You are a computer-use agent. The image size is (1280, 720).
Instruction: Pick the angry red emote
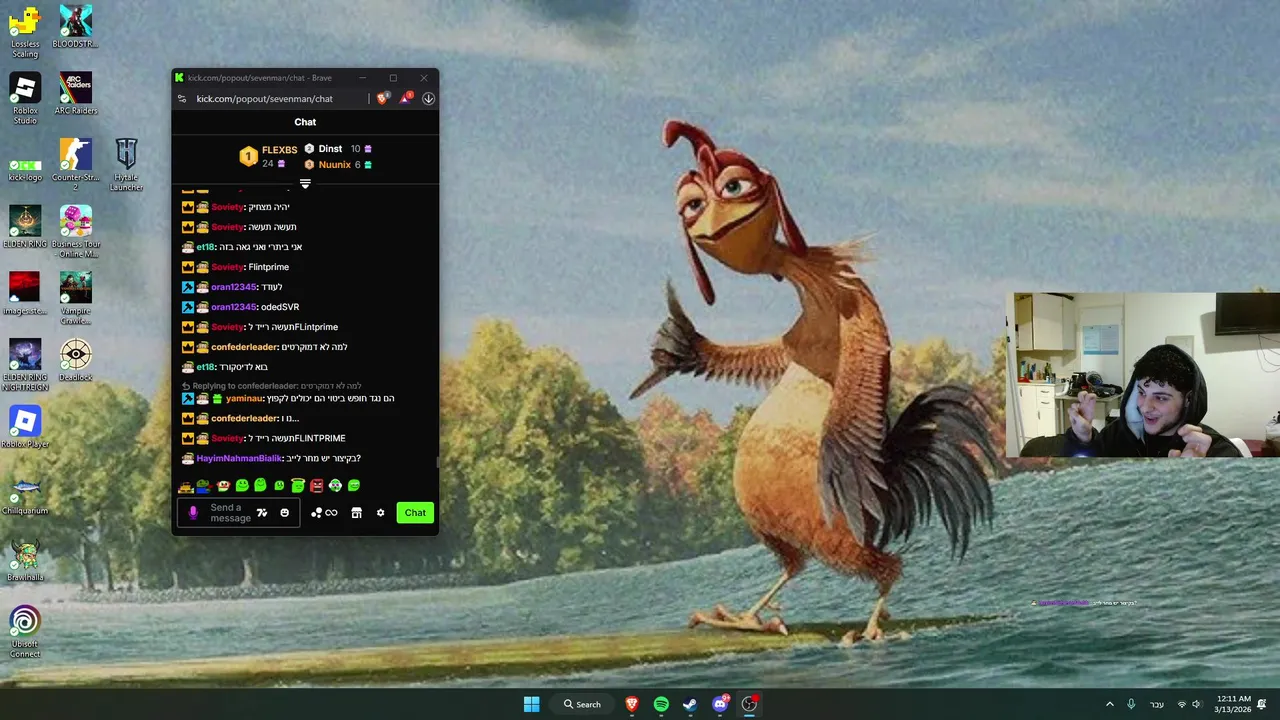point(316,485)
